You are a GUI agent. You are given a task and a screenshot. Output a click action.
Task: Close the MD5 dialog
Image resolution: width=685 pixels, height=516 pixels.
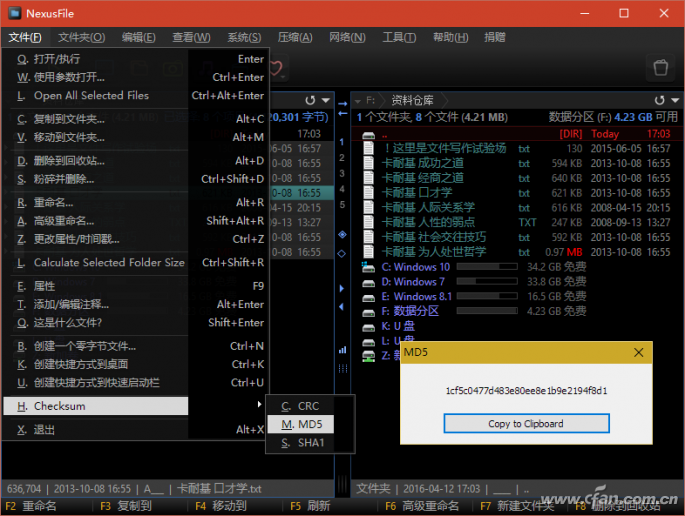point(638,353)
